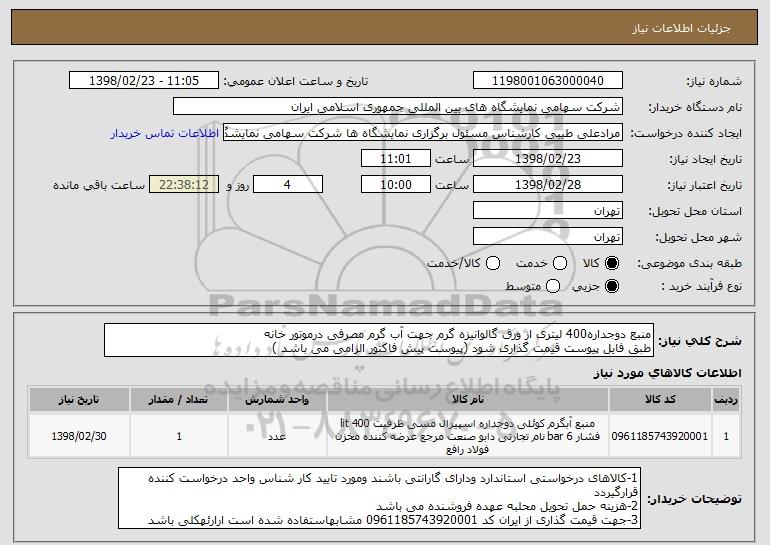The image size is (770, 545).
Task: Click the طبقه بندی موضوعی label
Action: point(689,264)
